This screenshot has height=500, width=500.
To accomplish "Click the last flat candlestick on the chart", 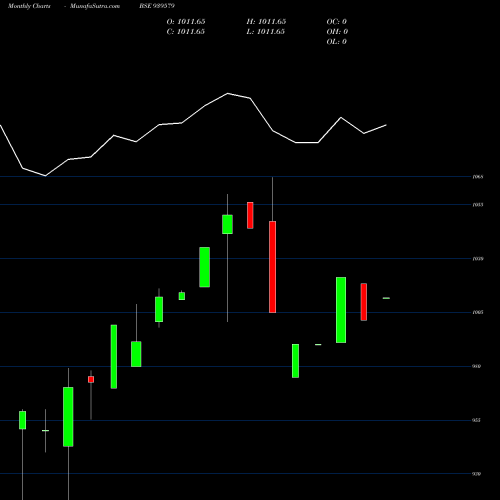I will click(x=386, y=298).
